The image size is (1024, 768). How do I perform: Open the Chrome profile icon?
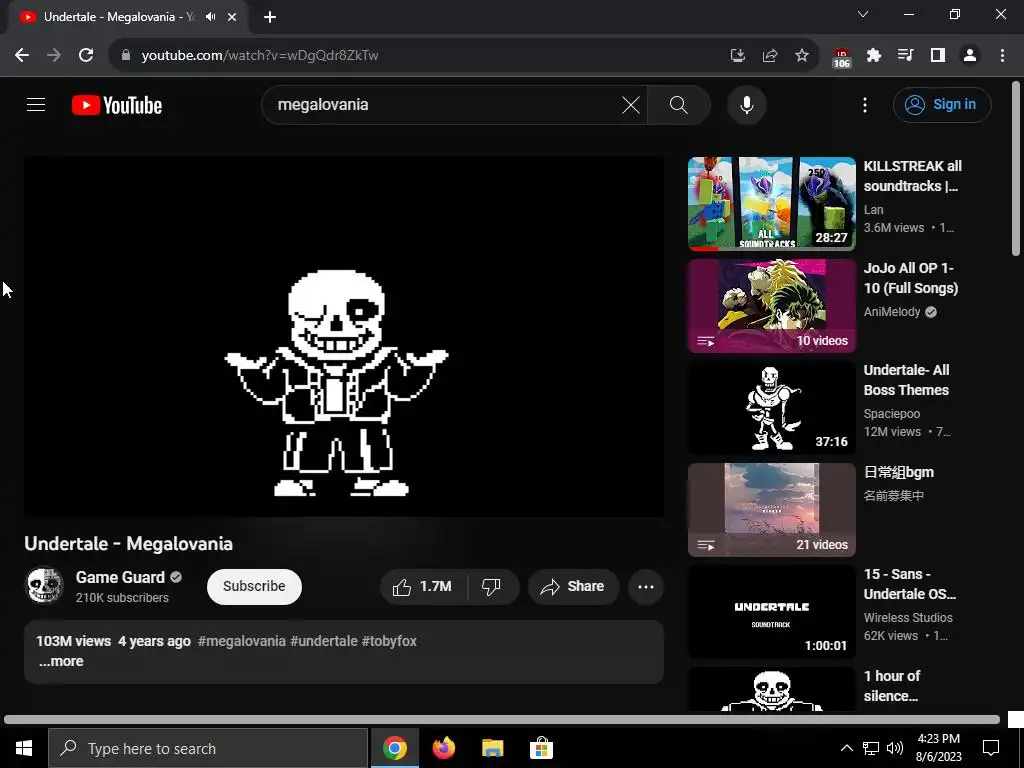970,56
